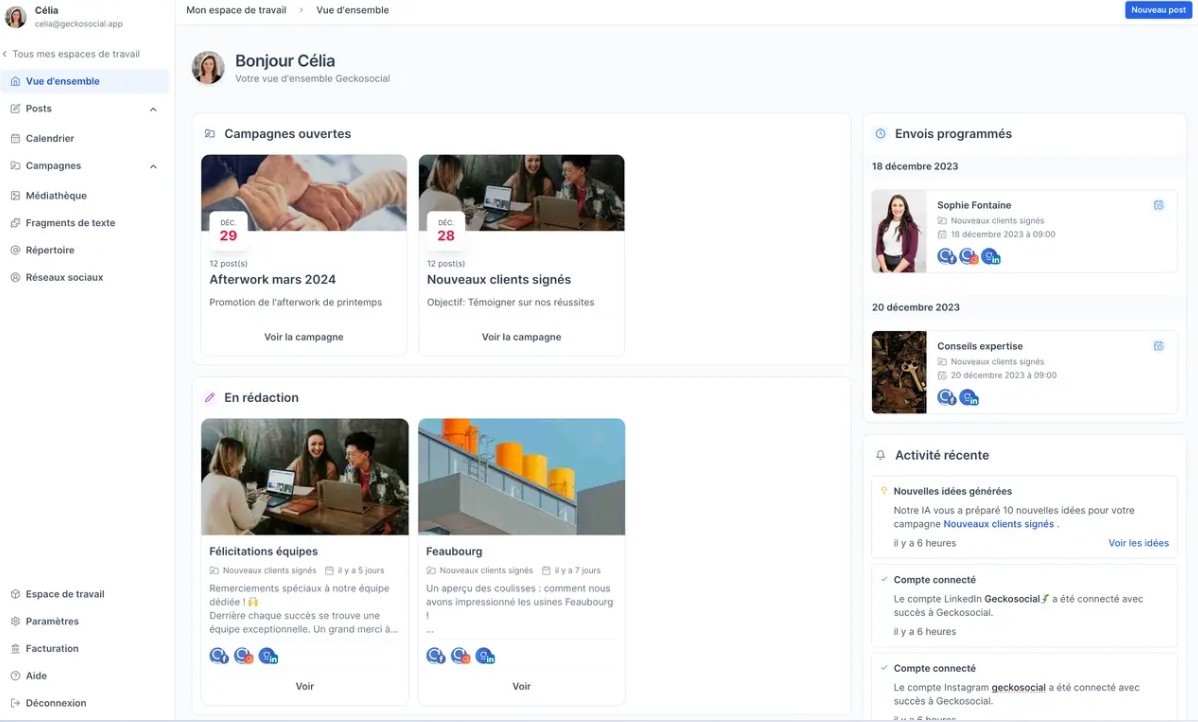
Task: Click the Répertoire at-sign icon
Action: click(x=15, y=250)
